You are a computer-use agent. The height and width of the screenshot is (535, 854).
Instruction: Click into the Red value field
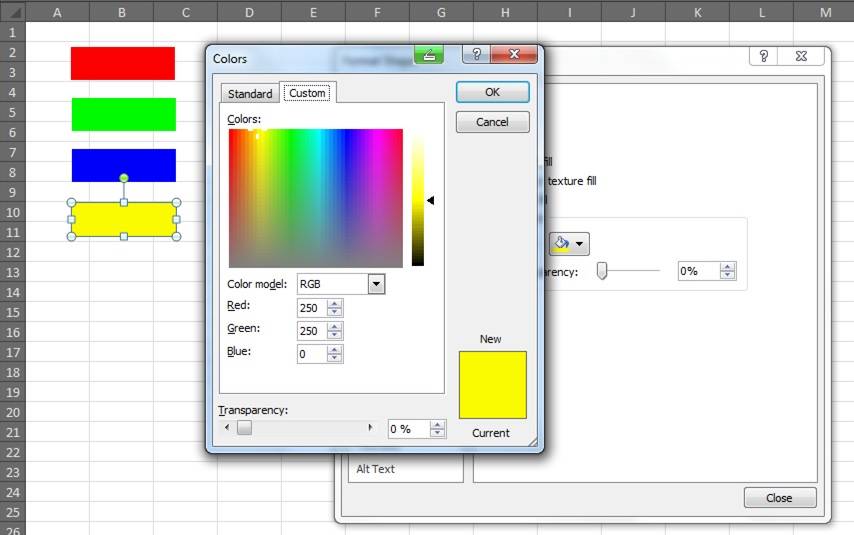click(312, 308)
